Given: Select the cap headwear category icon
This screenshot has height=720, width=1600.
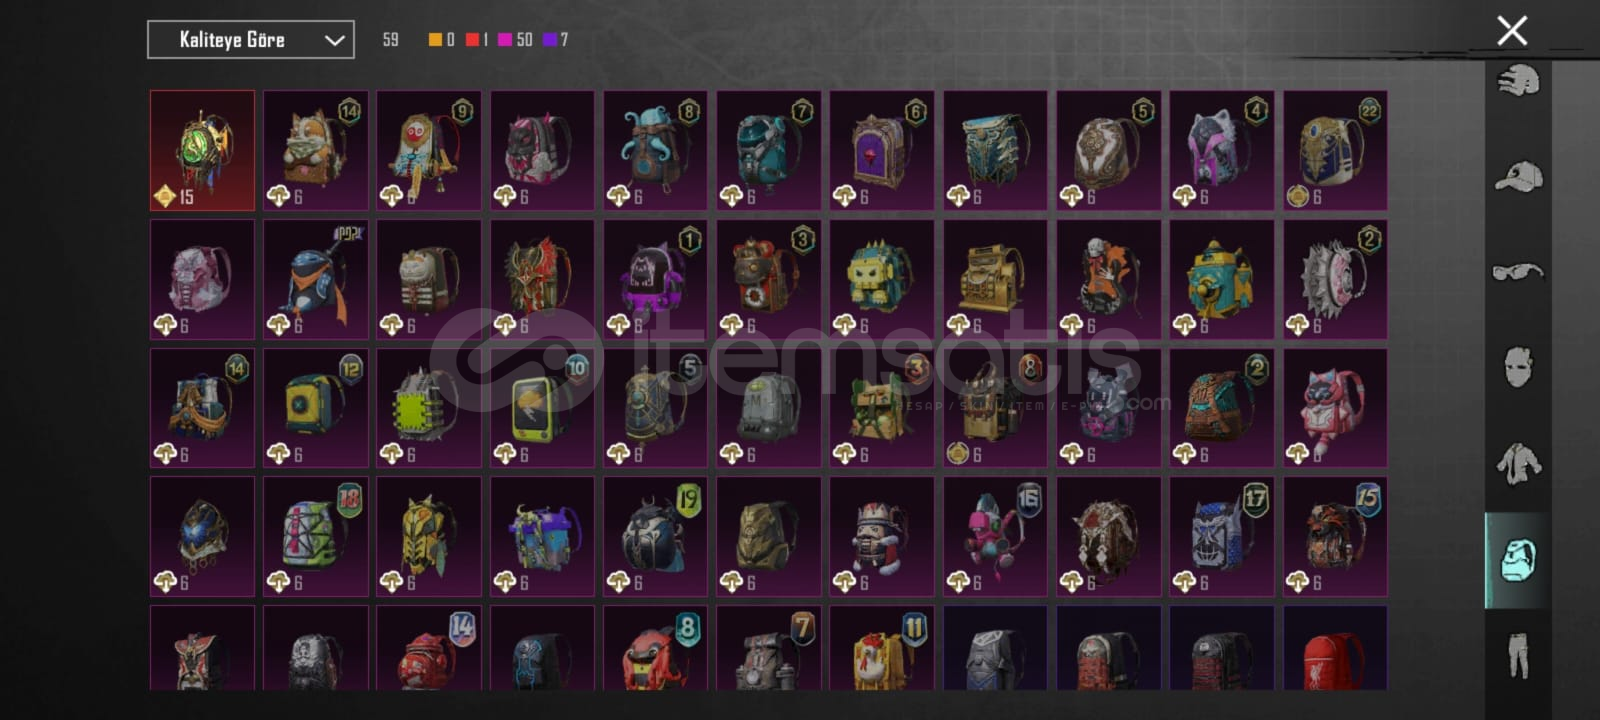Looking at the screenshot, I should coord(1518,177).
